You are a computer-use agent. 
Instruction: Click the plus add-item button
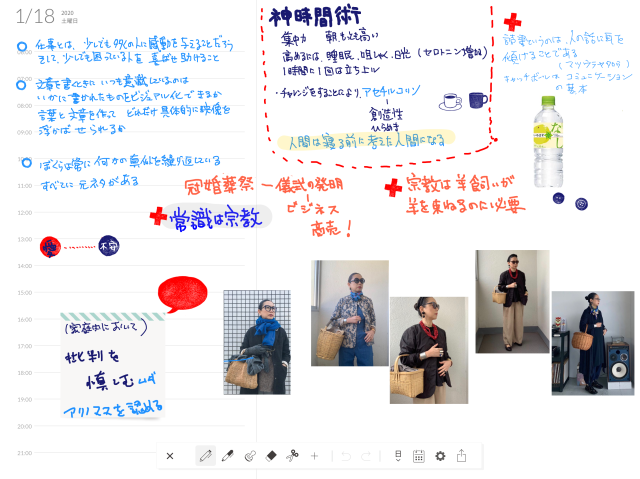pos(314,456)
